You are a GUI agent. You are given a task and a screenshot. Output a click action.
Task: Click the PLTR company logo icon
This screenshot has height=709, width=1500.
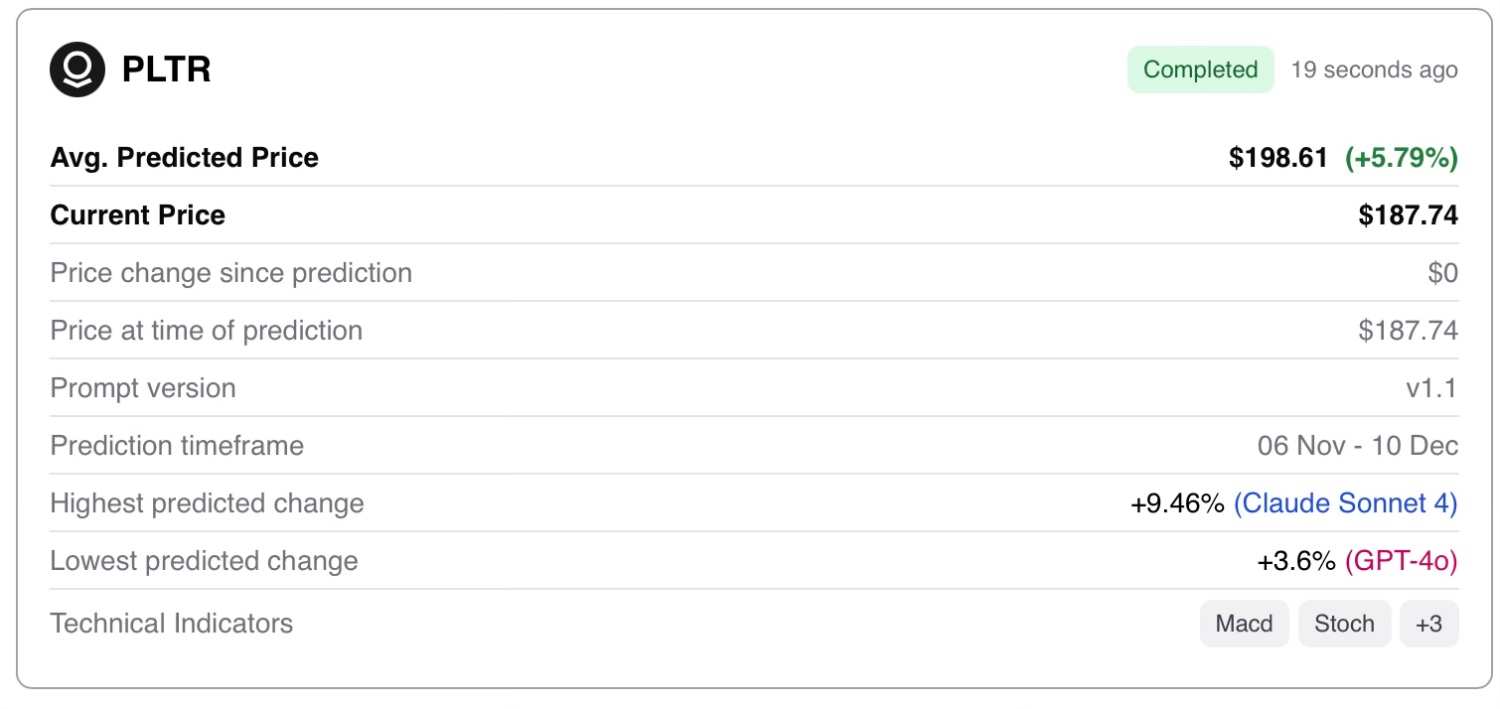point(77,70)
